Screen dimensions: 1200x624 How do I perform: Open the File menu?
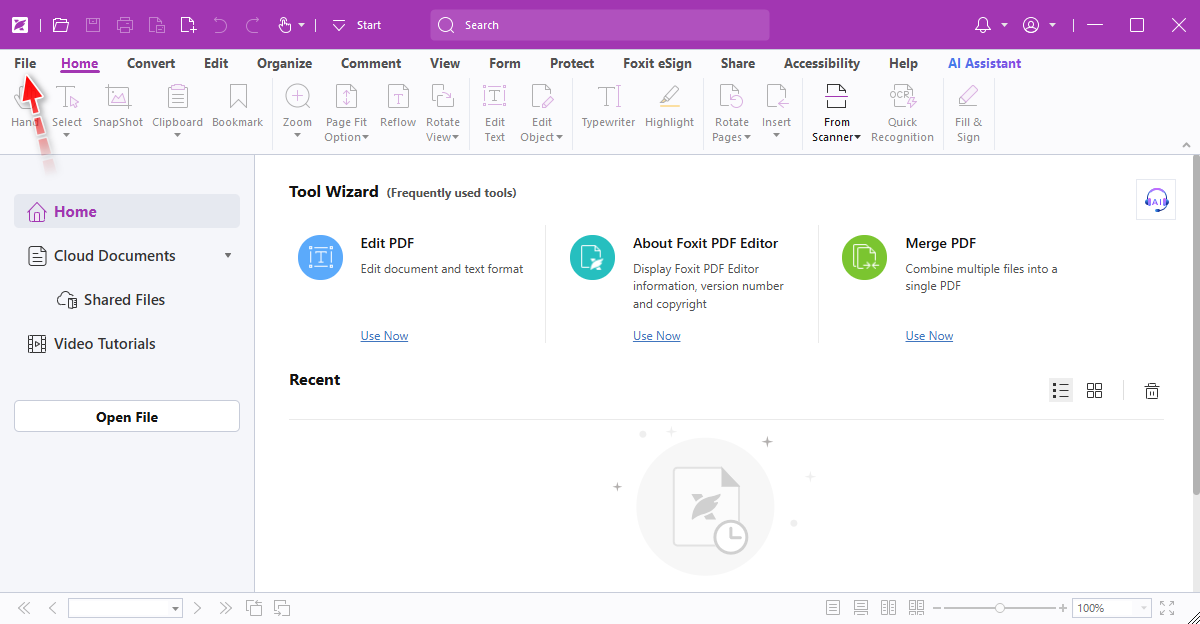pos(25,63)
